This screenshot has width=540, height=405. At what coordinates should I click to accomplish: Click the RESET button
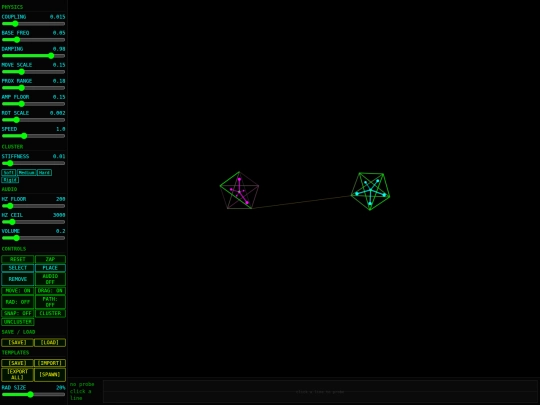[18, 259]
